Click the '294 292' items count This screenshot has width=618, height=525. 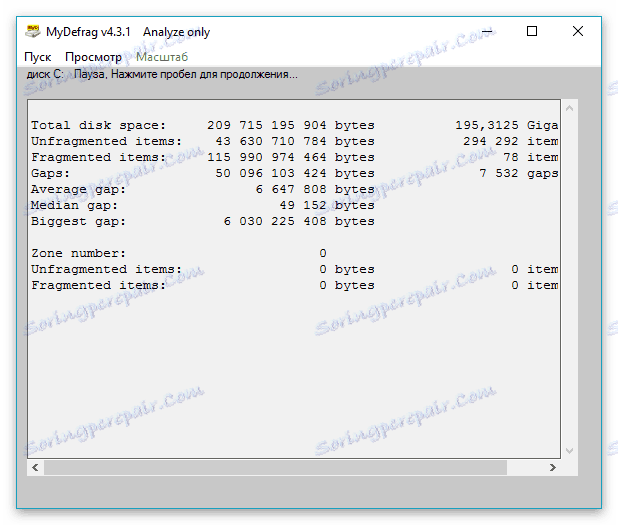coord(490,141)
